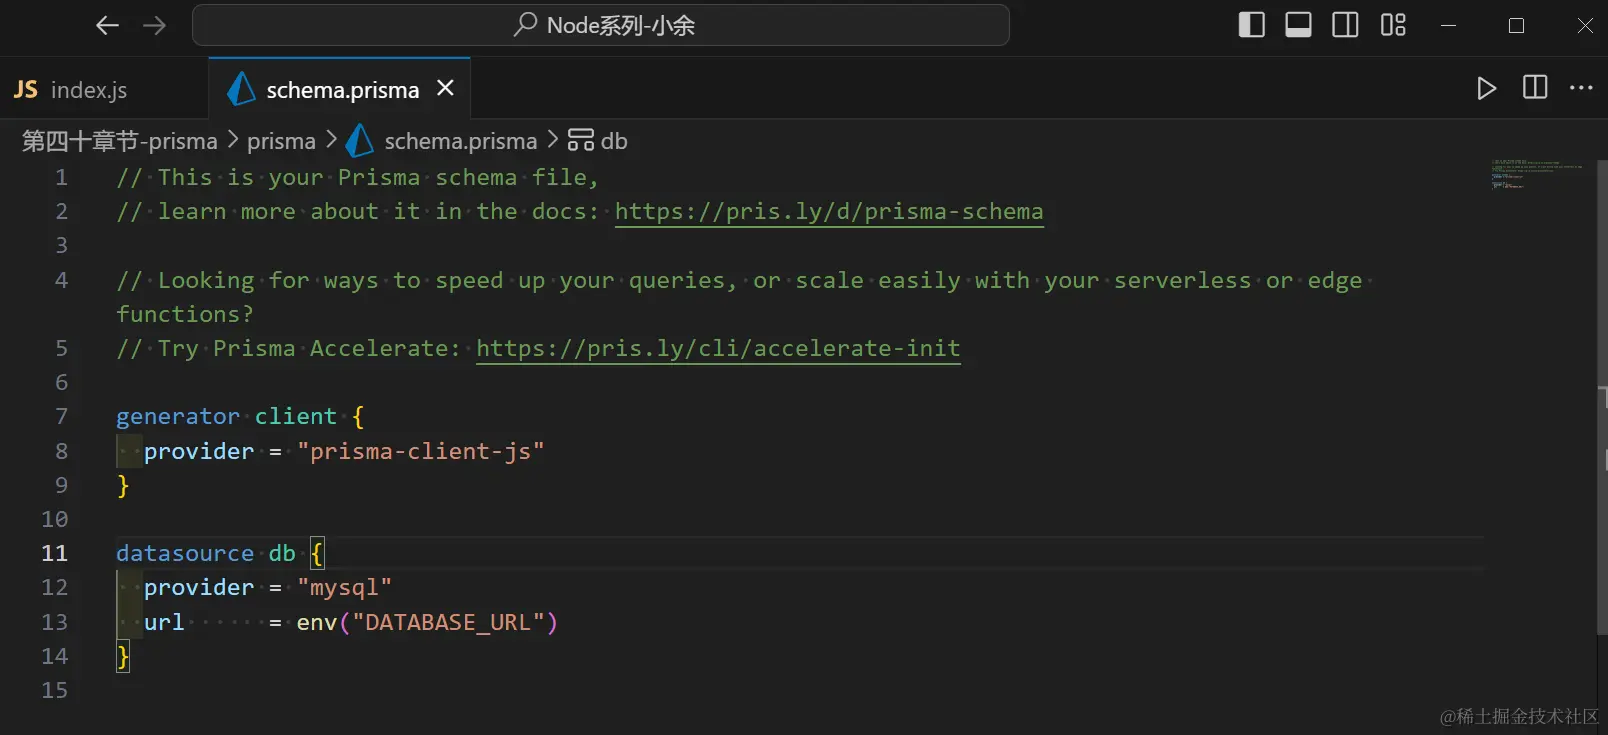
Task: Expand the prisma breadcrumb folder
Action: pos(281,141)
